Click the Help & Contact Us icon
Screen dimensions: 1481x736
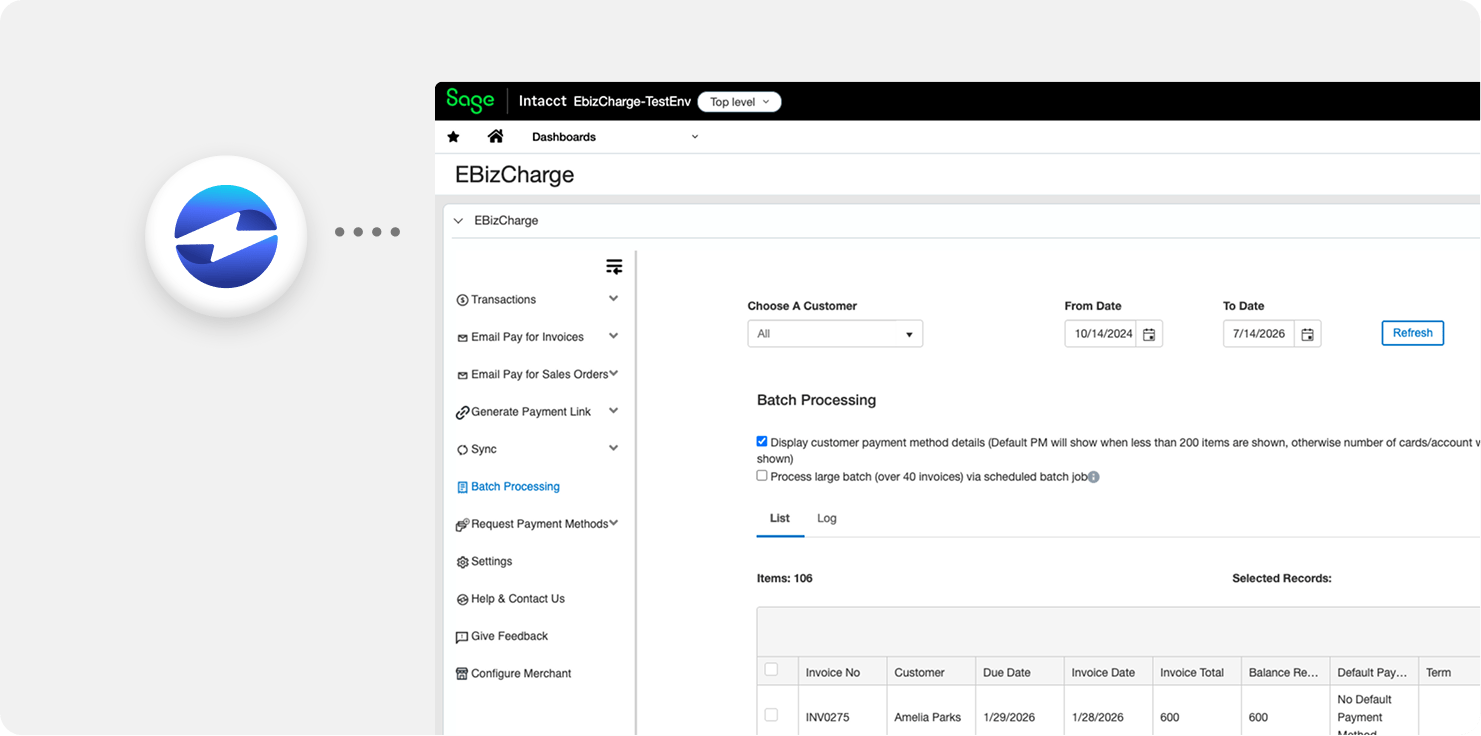pos(462,600)
